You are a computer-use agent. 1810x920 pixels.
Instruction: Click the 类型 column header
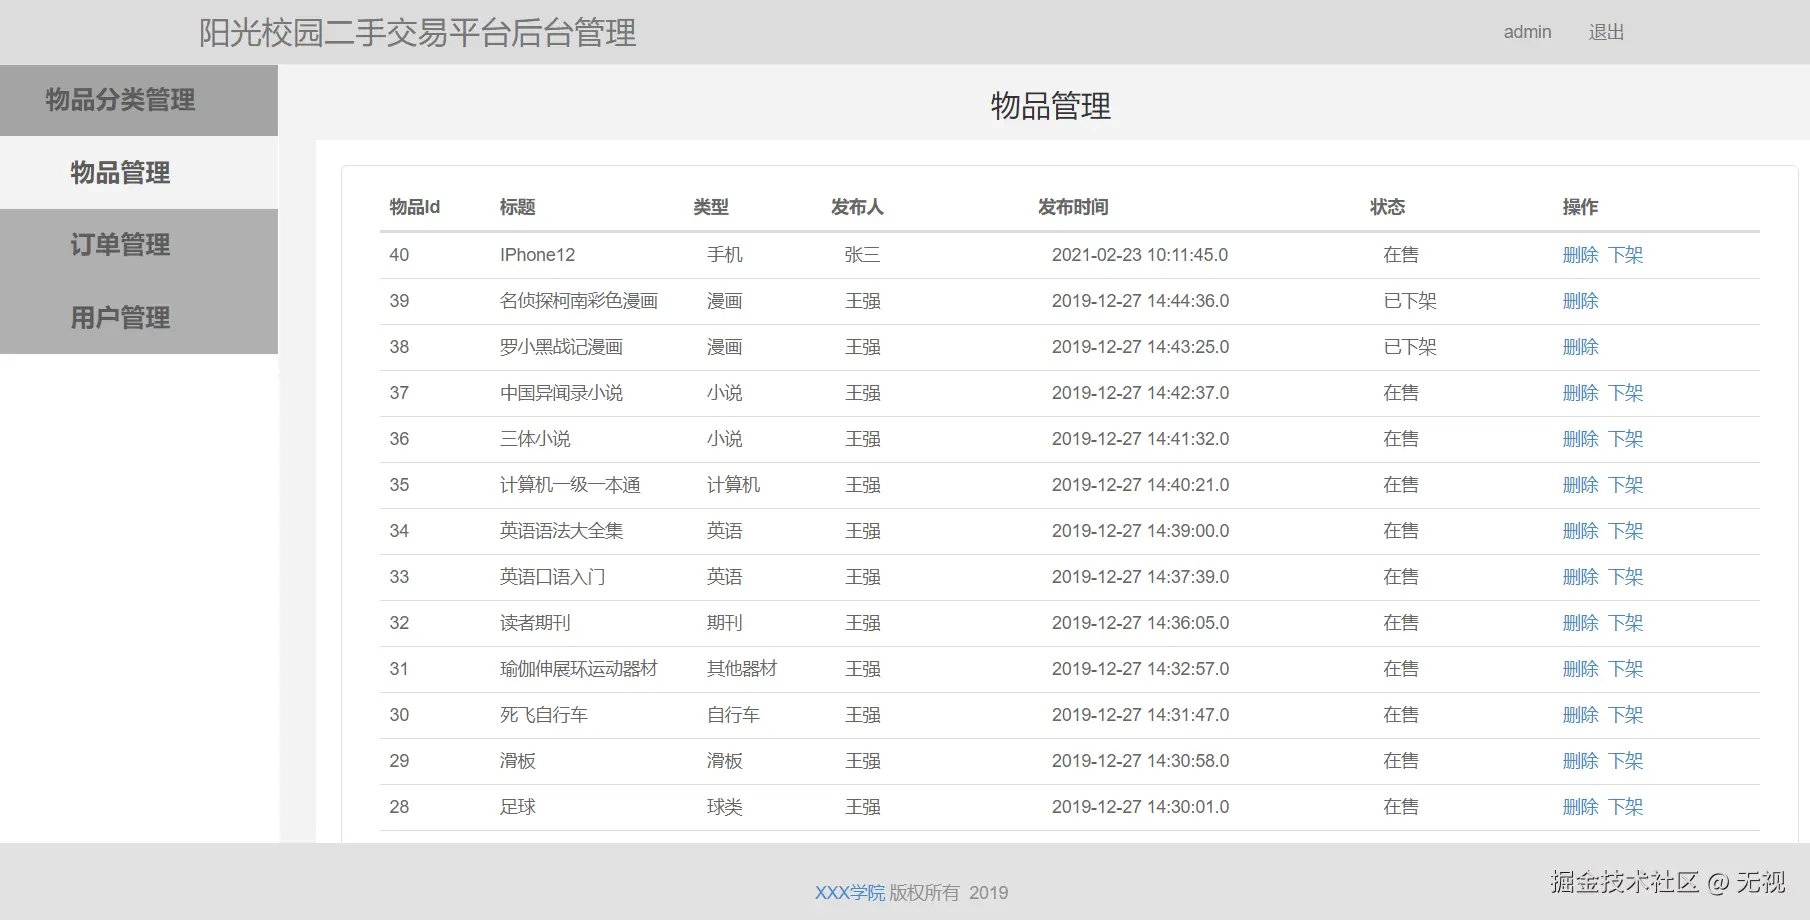click(711, 207)
